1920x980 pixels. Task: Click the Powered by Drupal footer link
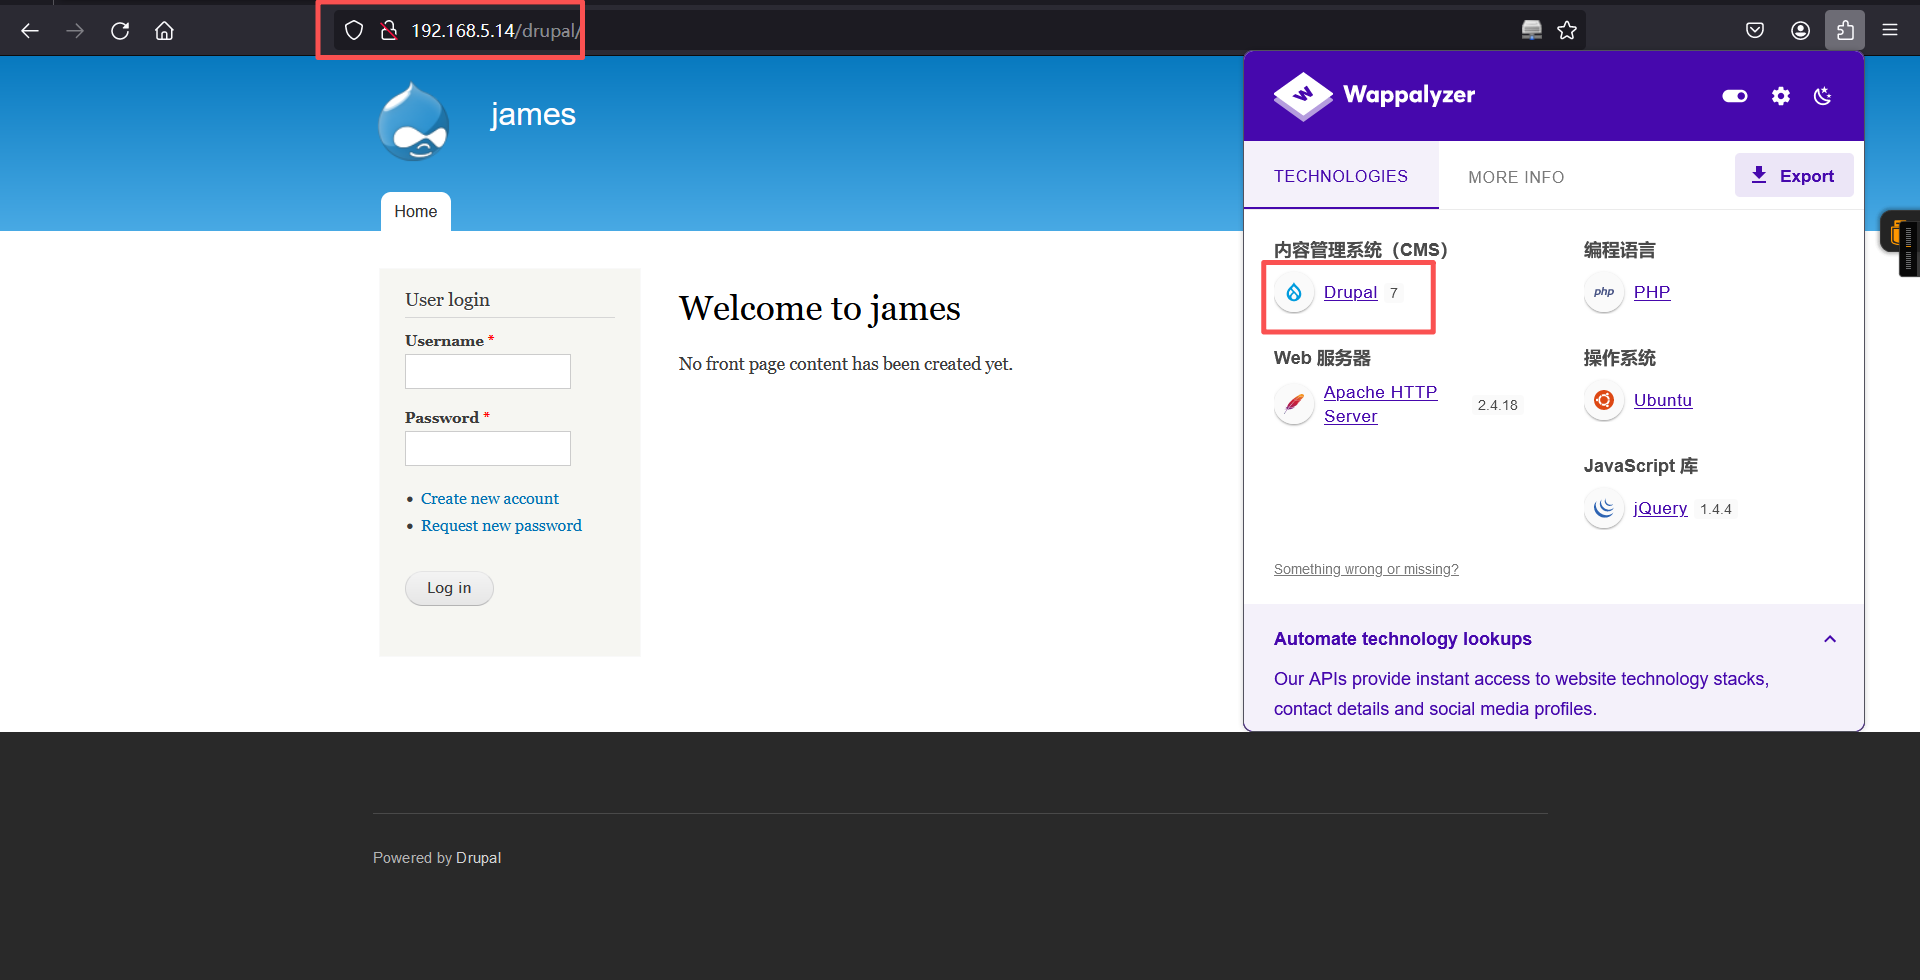coord(478,858)
